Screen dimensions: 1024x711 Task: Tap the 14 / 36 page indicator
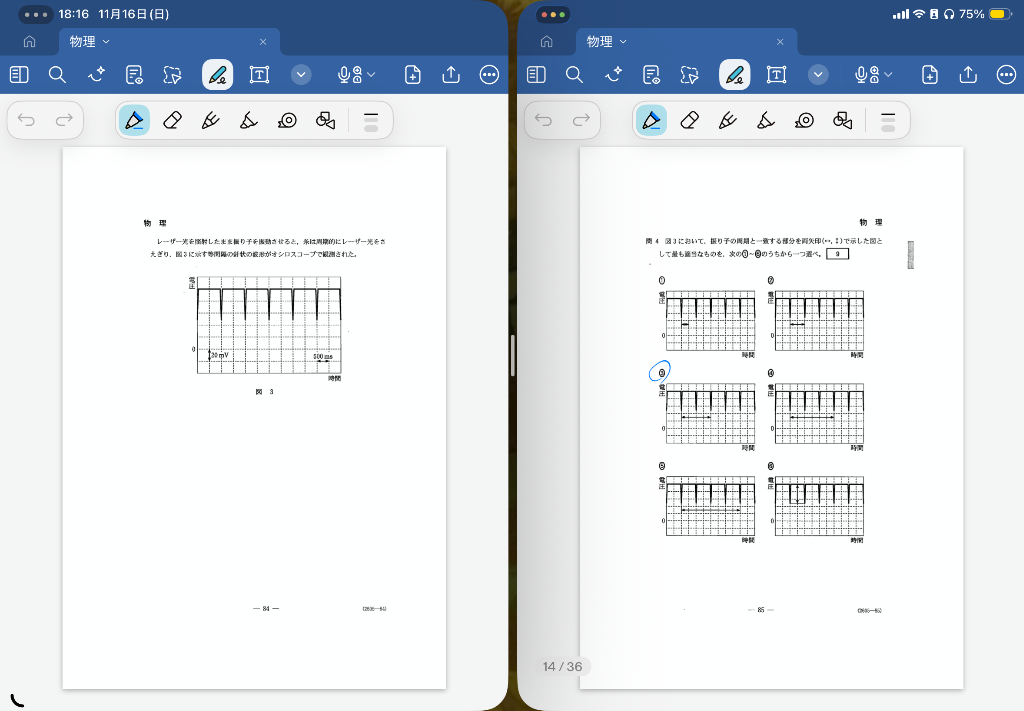562,666
